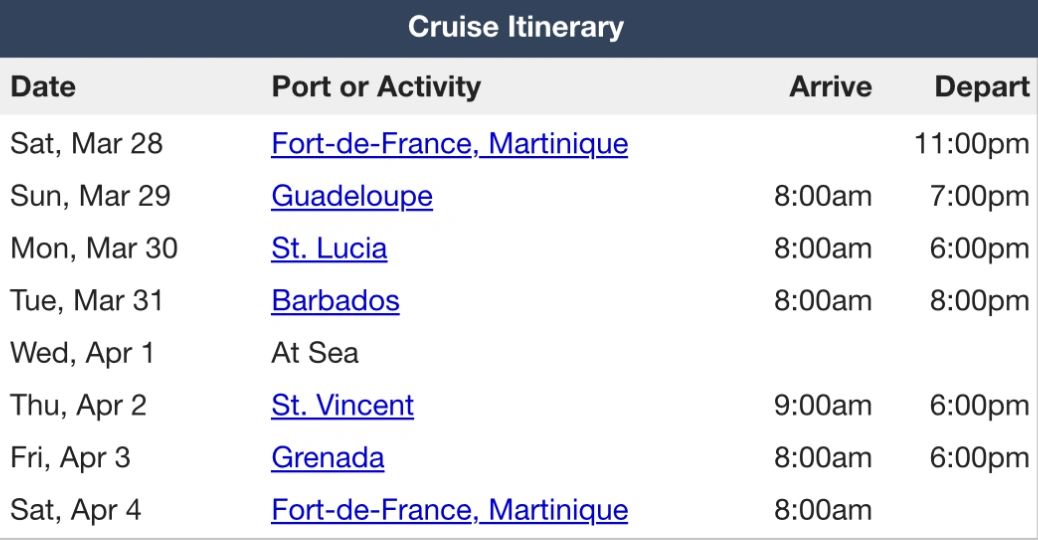
Task: Open the St. Lucia port link
Action: click(328, 248)
